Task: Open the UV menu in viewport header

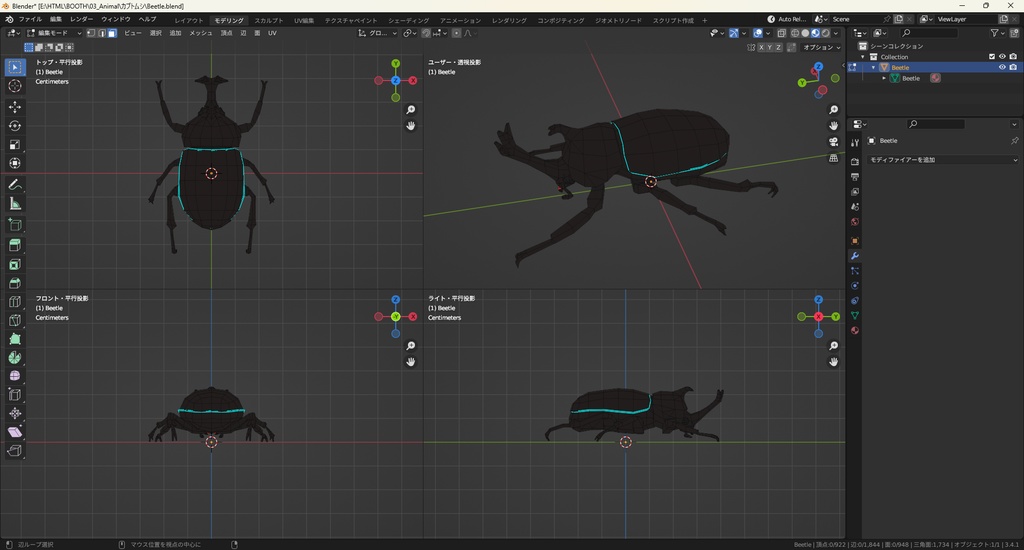Action: coord(272,33)
